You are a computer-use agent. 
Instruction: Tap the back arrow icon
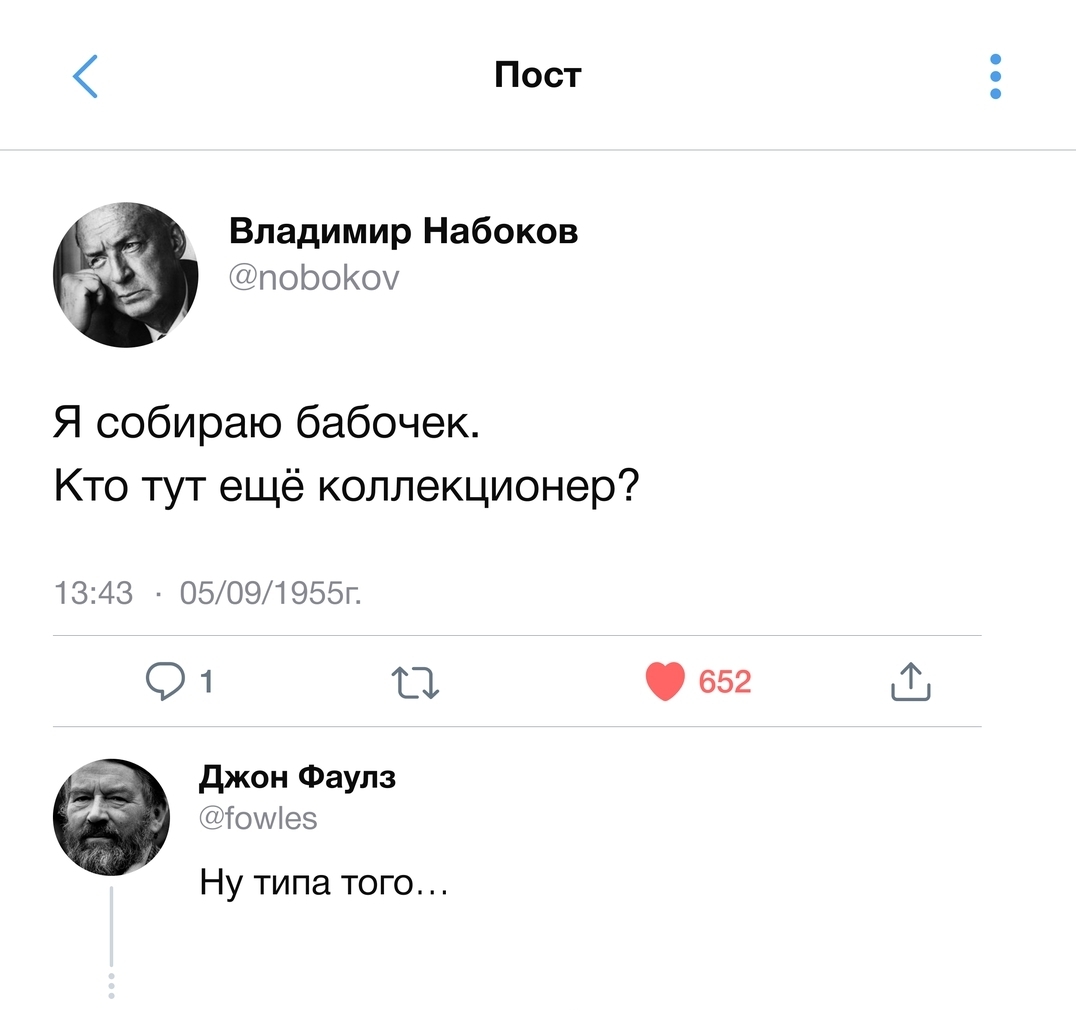pos(86,76)
